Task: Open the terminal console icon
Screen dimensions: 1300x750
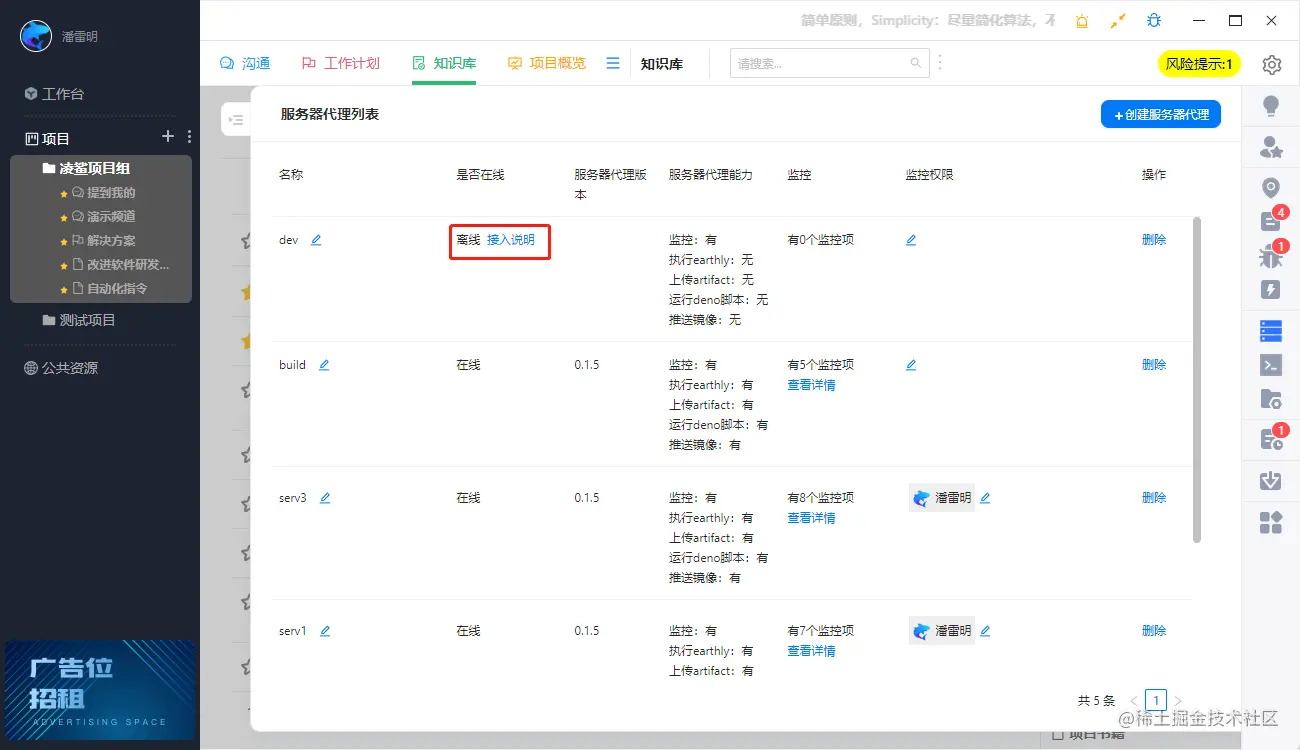Action: (1271, 365)
